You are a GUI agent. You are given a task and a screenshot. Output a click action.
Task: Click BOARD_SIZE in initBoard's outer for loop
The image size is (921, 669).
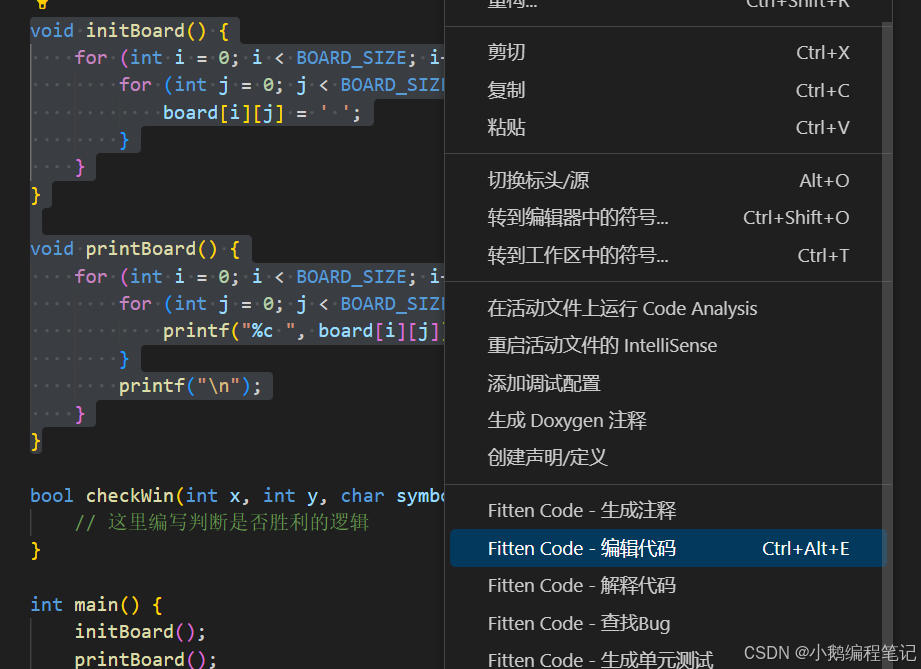tap(351, 58)
